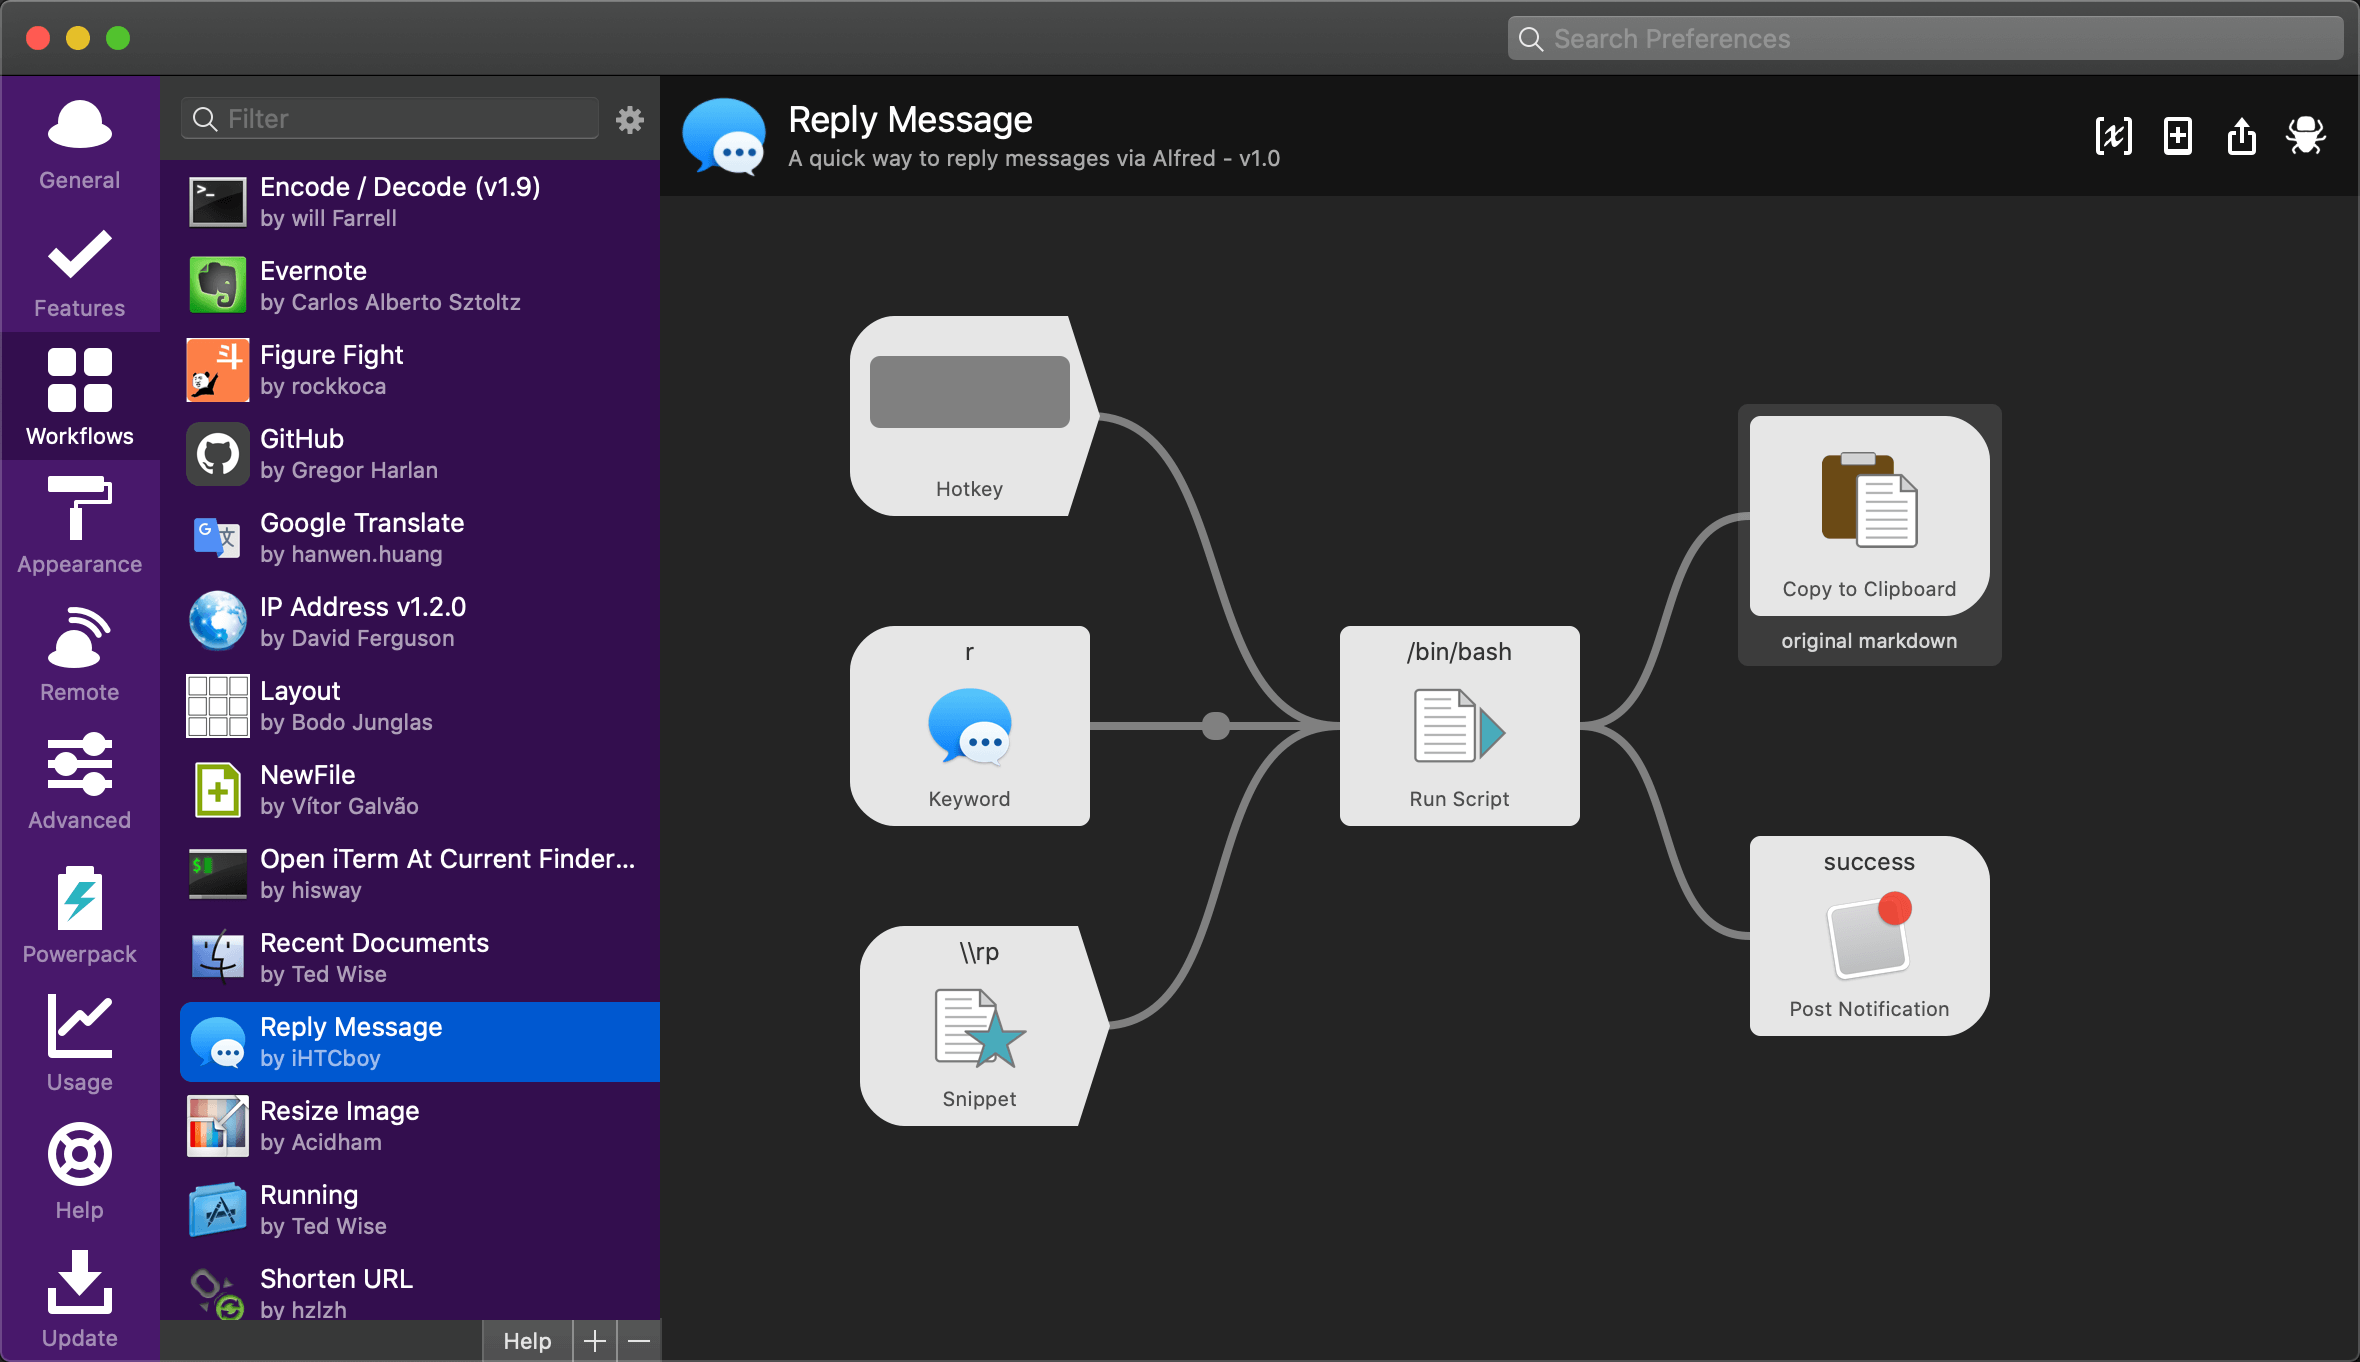2360x1362 pixels.
Task: Export workflow with the share icon
Action: point(2242,136)
